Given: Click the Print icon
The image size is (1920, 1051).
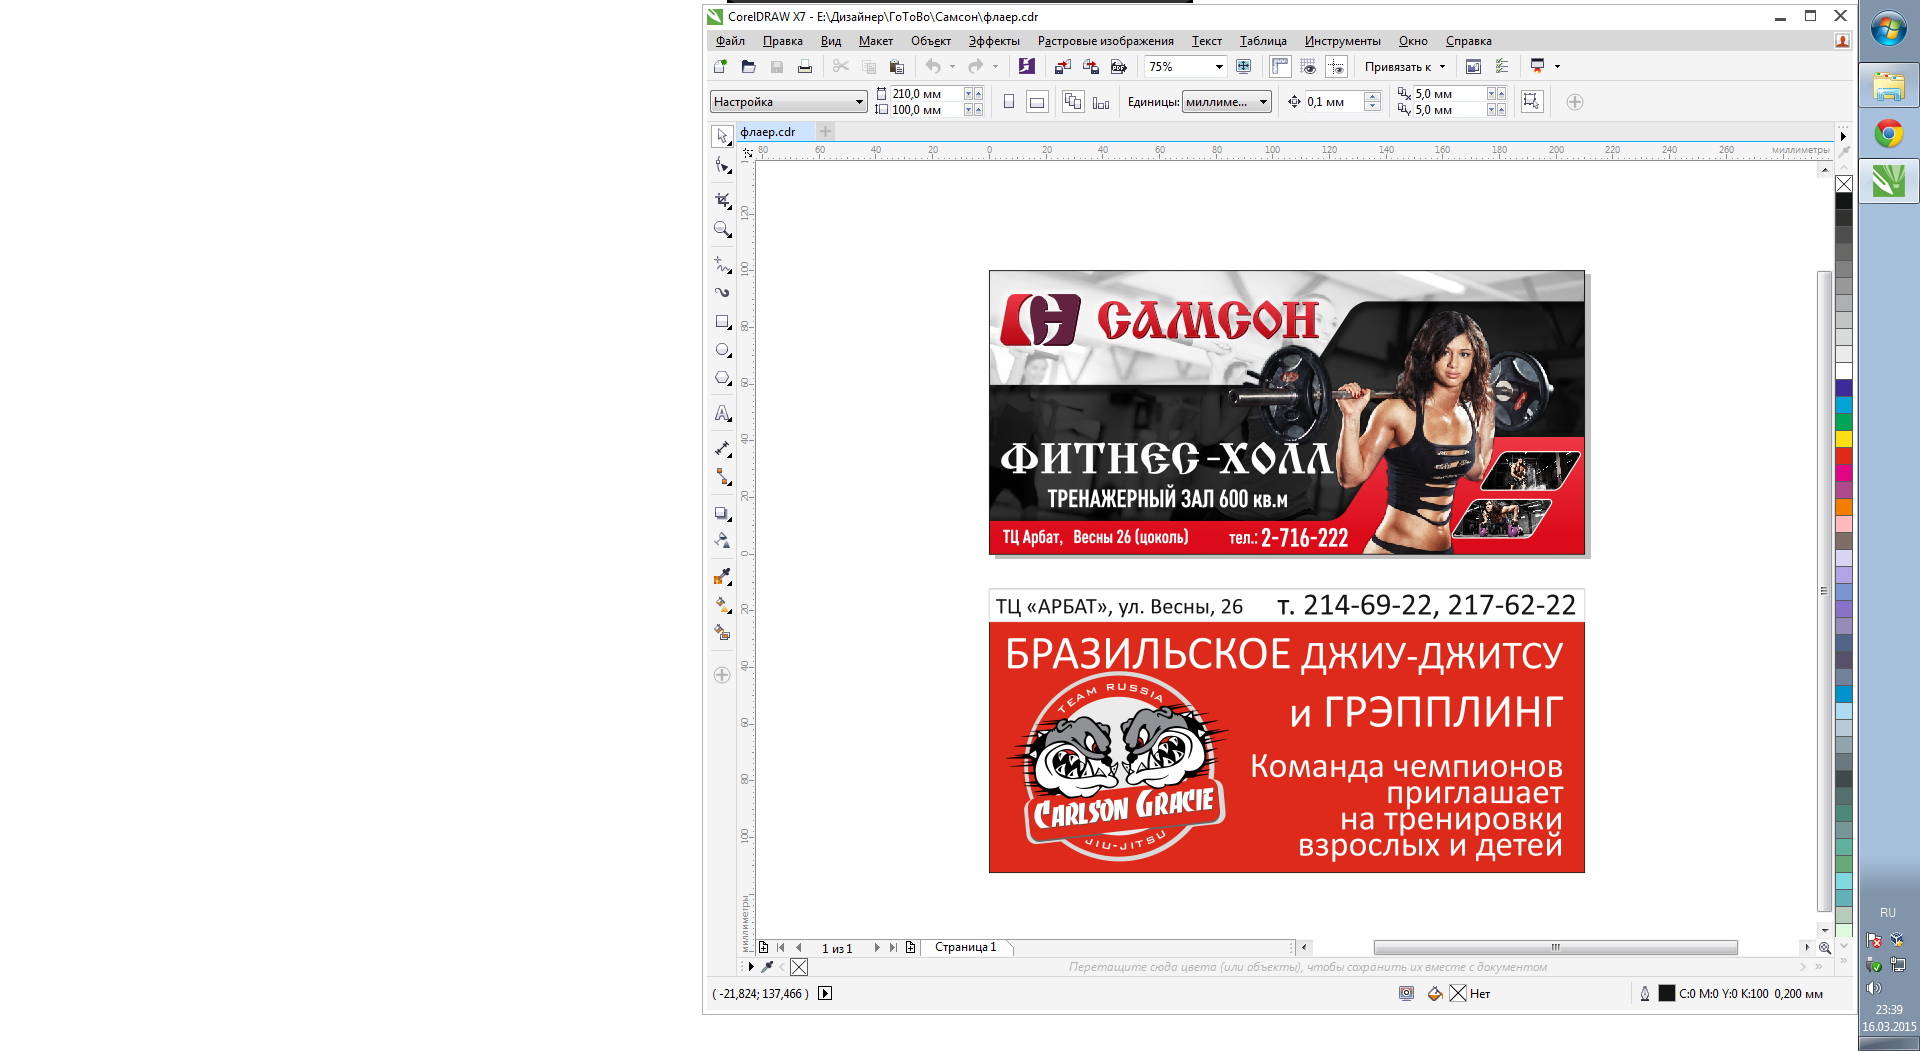Looking at the screenshot, I should coord(805,67).
